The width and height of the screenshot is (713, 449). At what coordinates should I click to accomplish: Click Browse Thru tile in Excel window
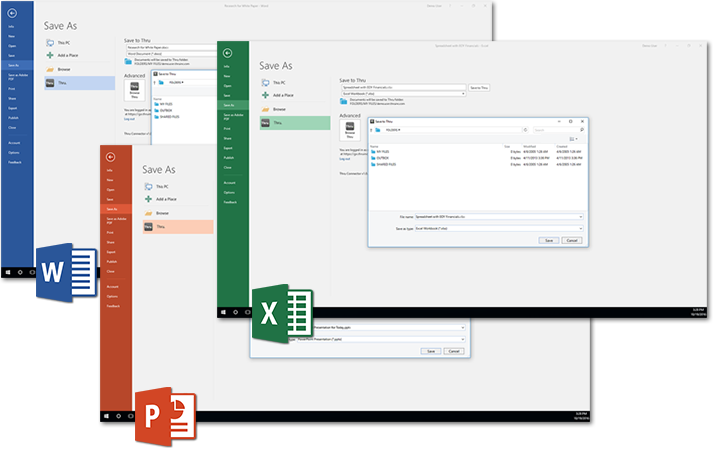point(350,130)
